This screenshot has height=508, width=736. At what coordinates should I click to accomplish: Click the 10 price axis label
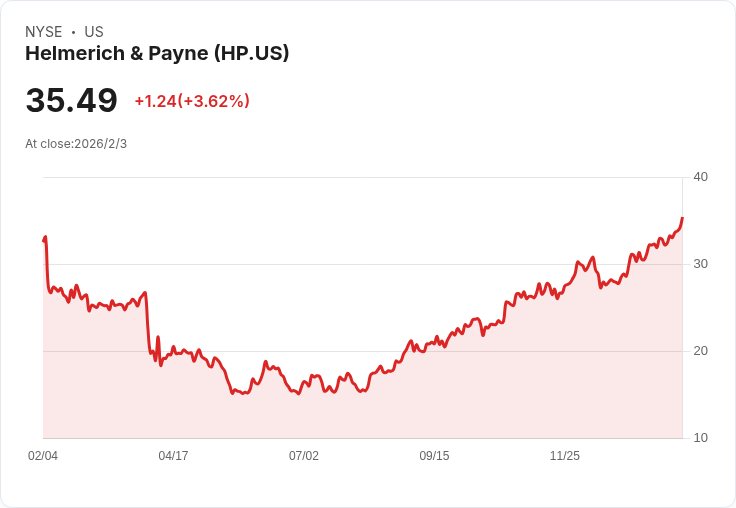click(x=700, y=438)
